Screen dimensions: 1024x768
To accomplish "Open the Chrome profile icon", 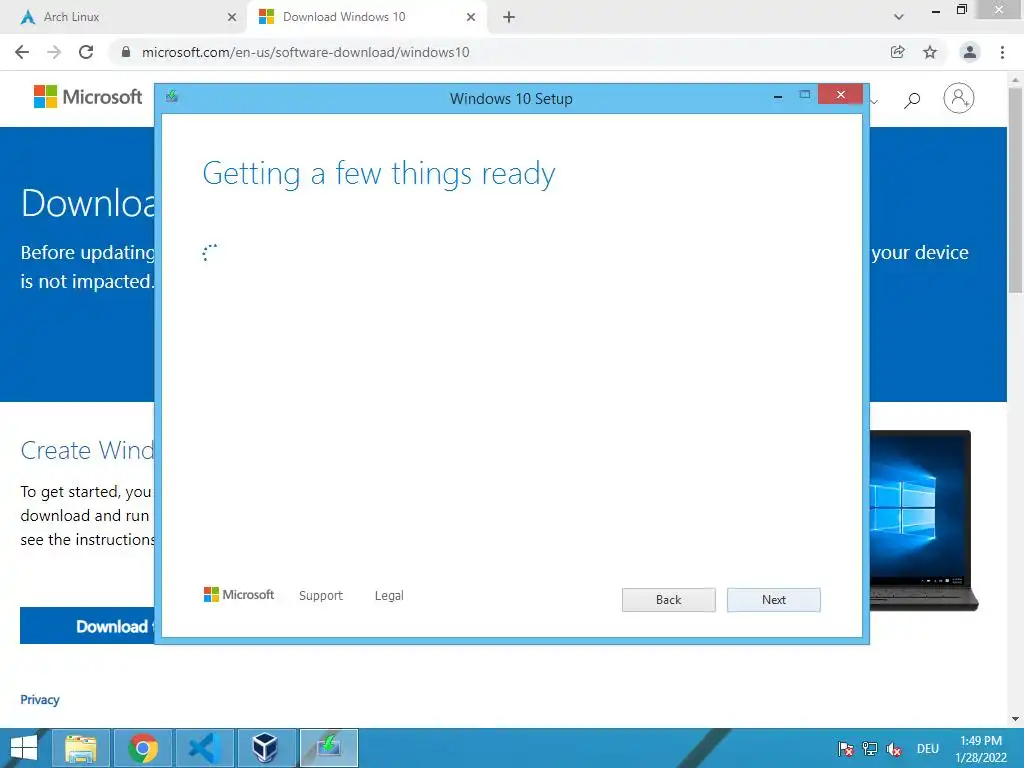I will click(x=970, y=52).
